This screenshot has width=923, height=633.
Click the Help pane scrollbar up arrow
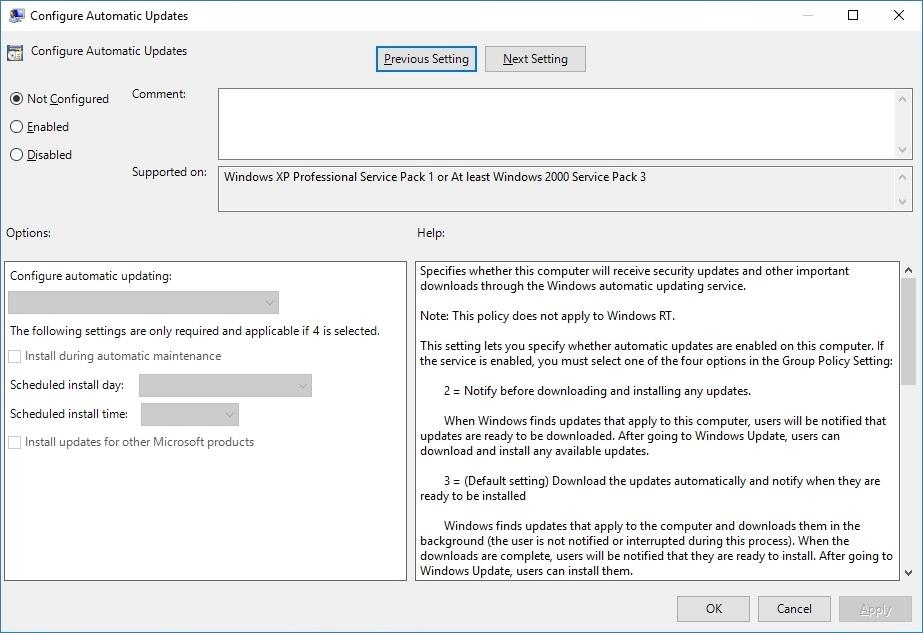pyautogui.click(x=908, y=270)
